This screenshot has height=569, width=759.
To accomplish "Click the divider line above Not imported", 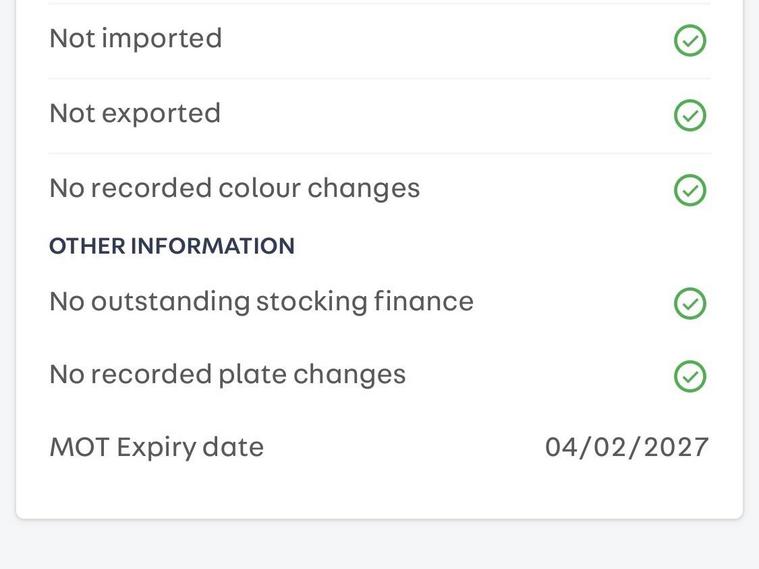I will tap(380, 4).
